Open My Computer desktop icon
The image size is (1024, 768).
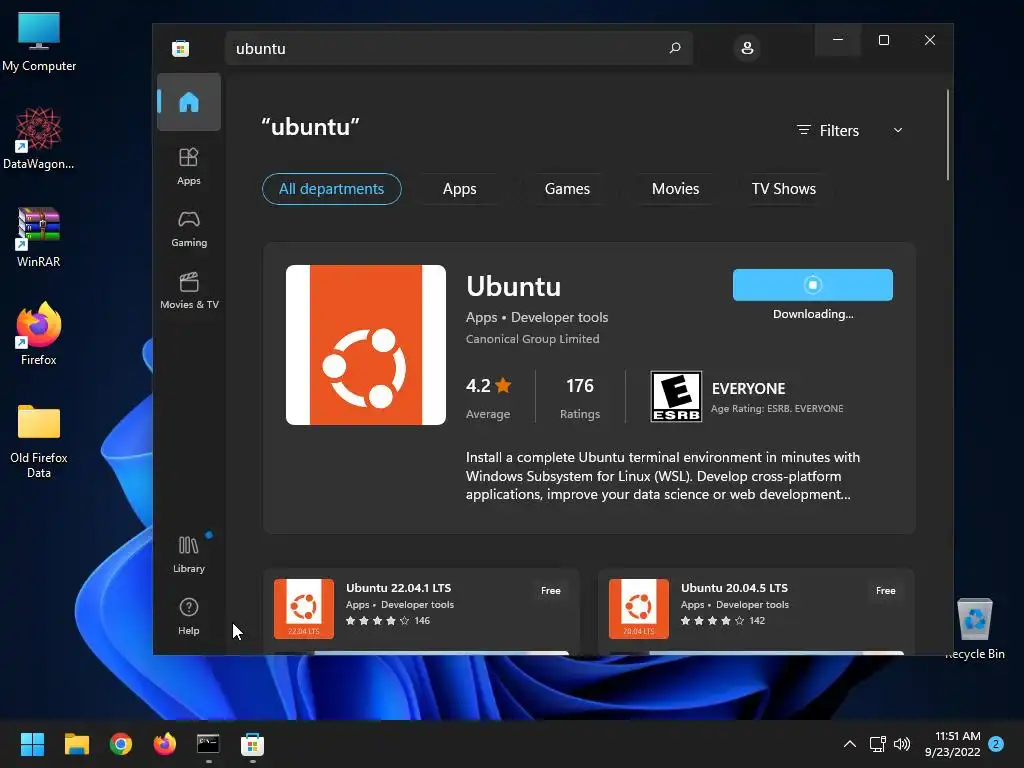tap(39, 42)
